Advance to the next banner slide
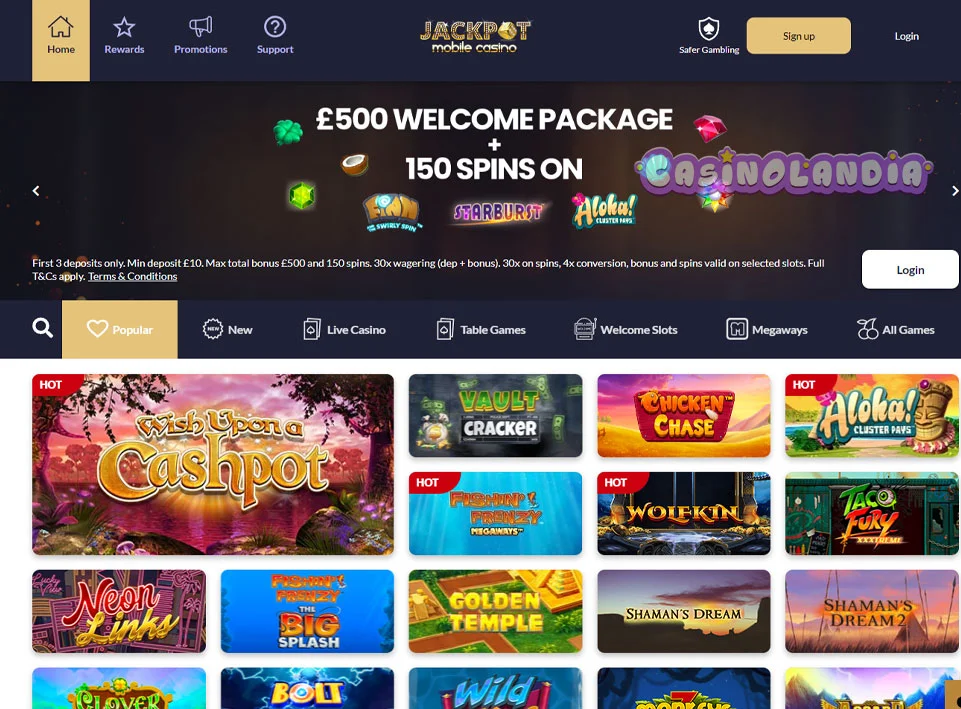The width and height of the screenshot is (961, 709). coord(954,191)
